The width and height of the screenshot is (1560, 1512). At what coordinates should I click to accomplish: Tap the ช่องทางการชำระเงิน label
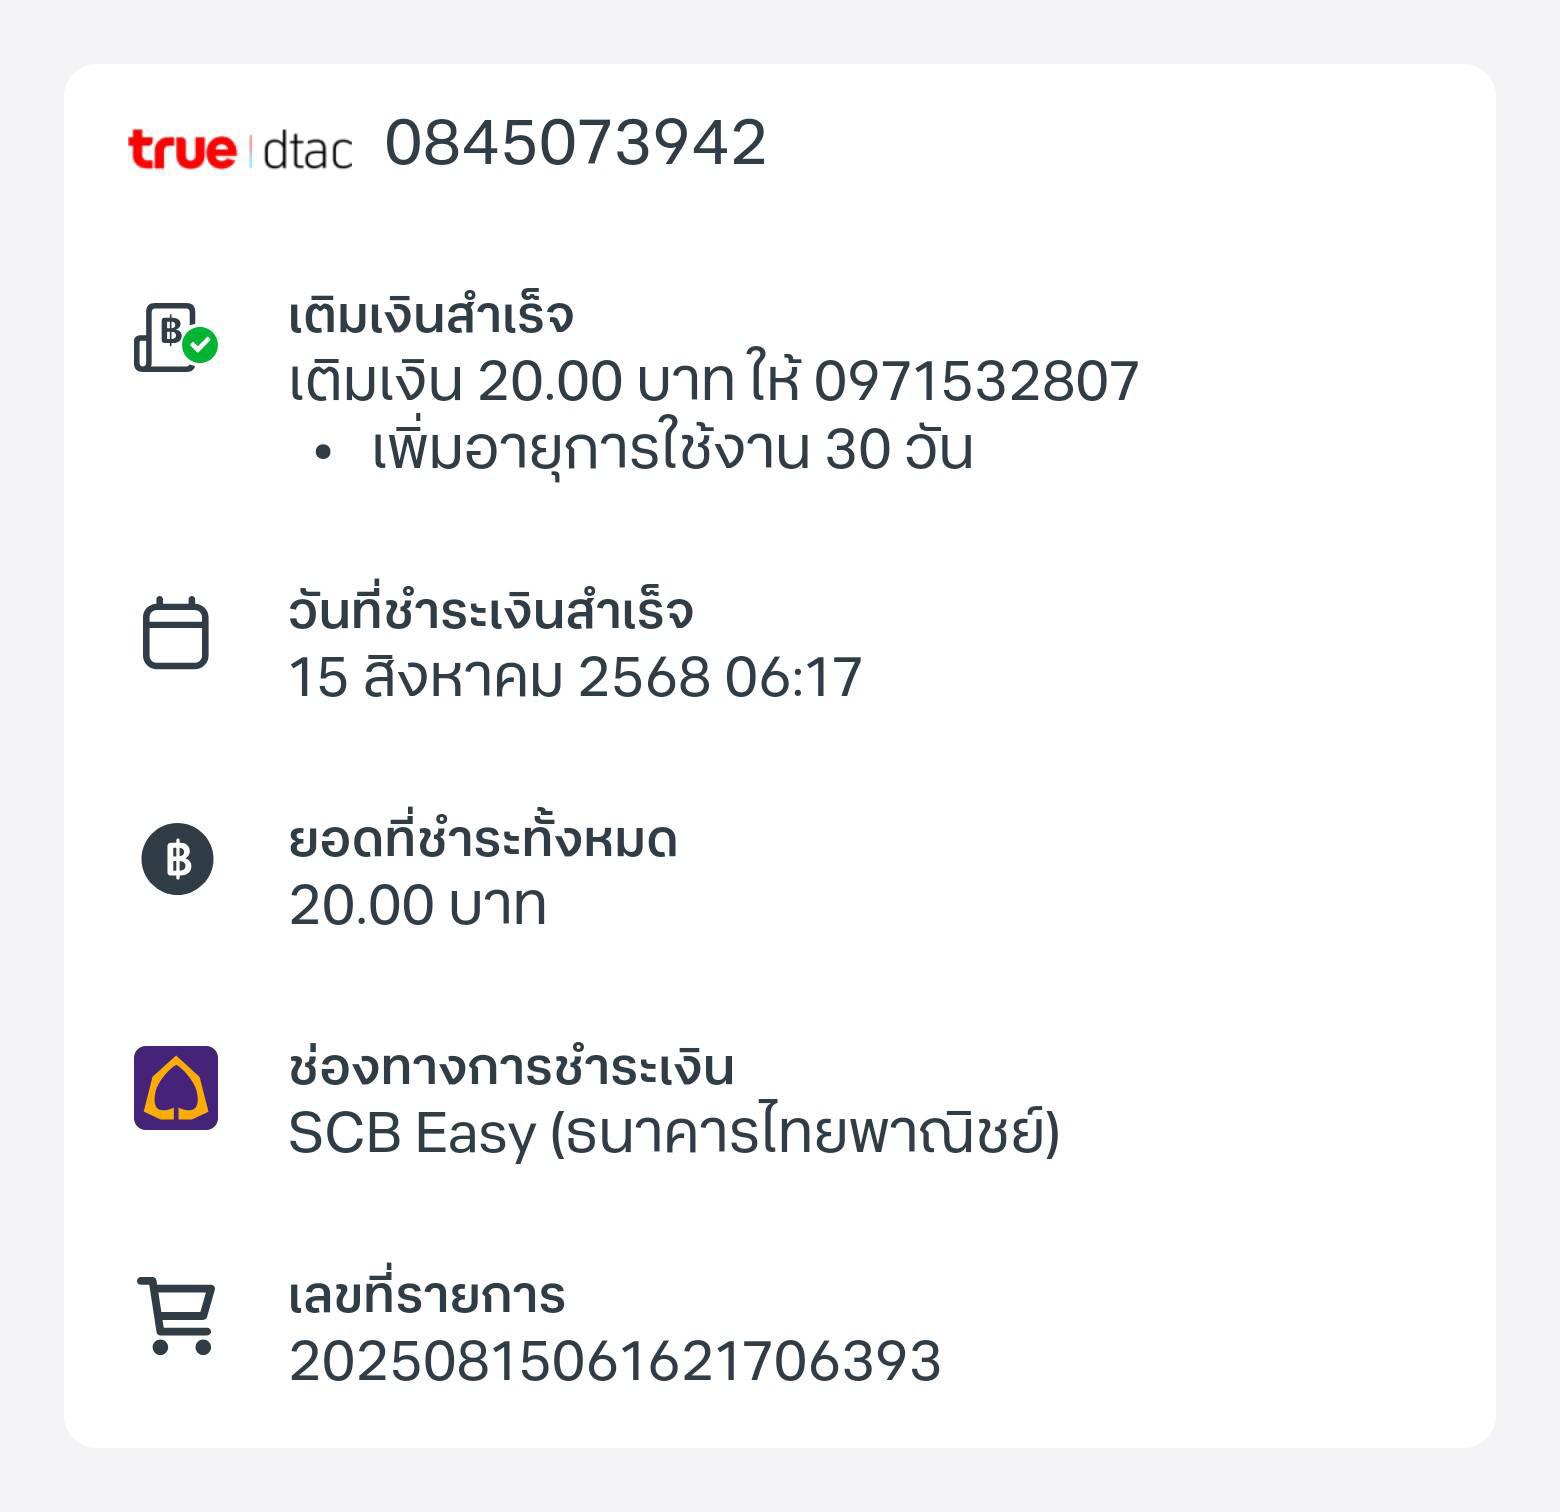point(511,1067)
